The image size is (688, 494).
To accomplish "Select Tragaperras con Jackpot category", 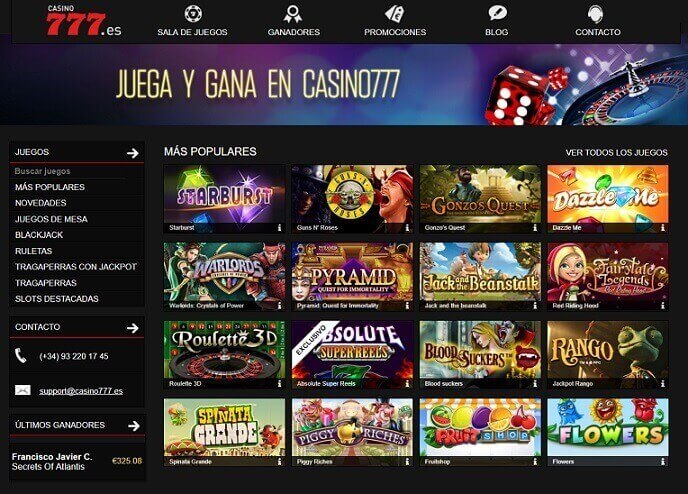I will click(x=76, y=267).
